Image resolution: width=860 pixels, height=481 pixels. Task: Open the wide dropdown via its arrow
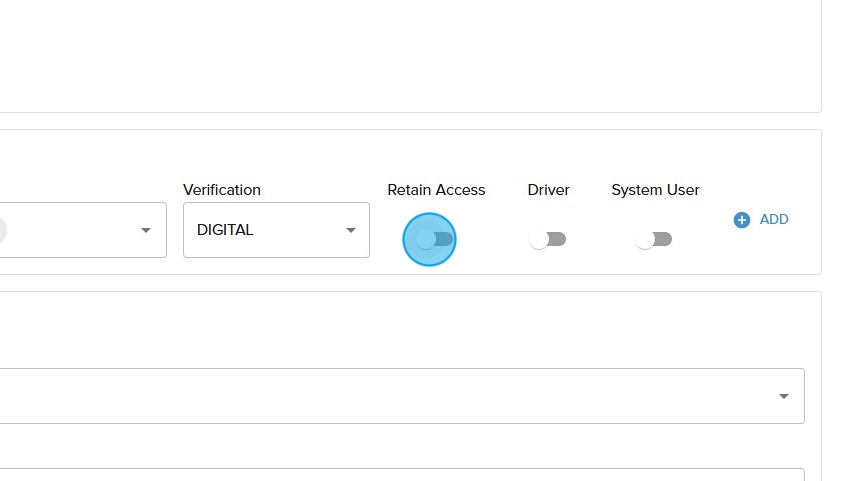tap(784, 397)
